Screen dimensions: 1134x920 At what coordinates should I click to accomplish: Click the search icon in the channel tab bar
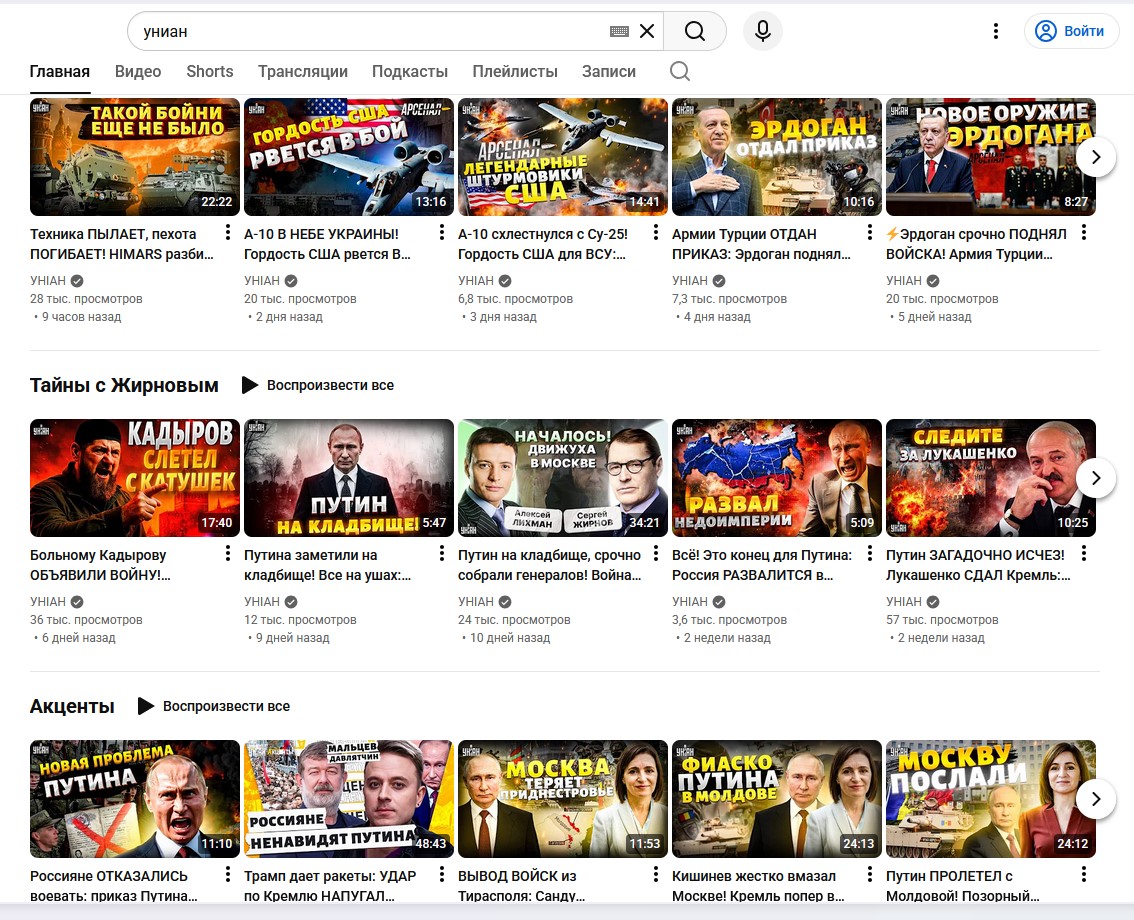[680, 71]
